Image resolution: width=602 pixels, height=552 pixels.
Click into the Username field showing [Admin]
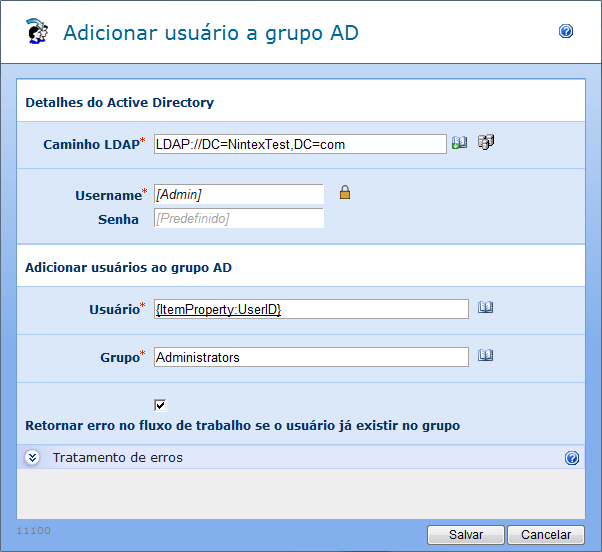[238, 194]
